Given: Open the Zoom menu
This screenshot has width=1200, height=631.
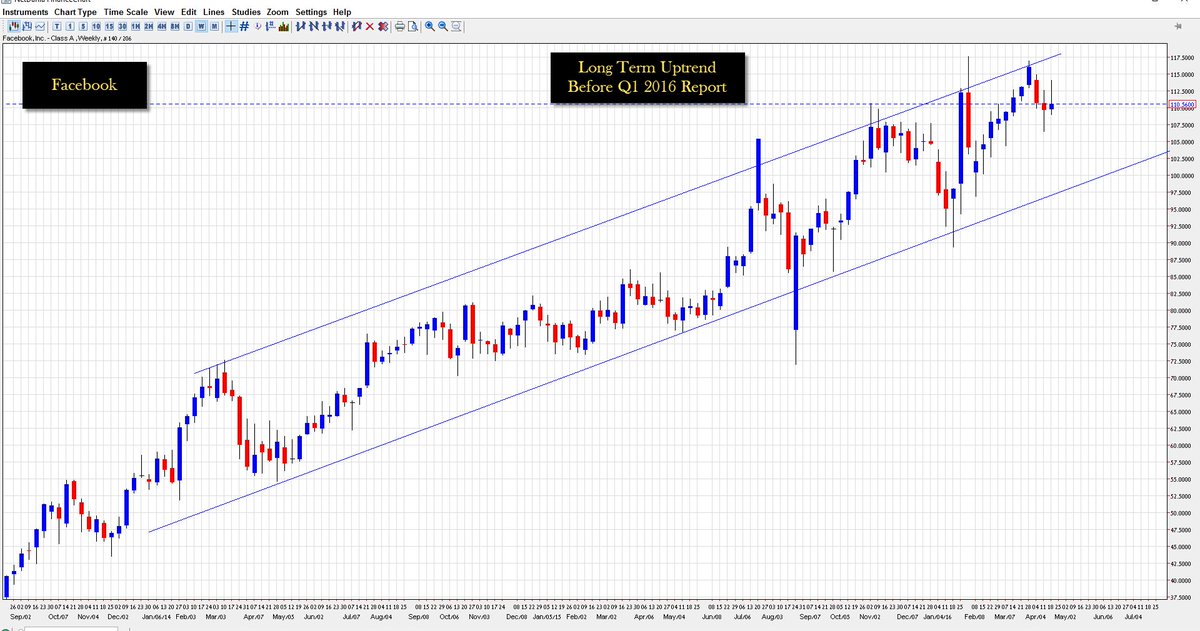Looking at the screenshot, I should click(278, 12).
